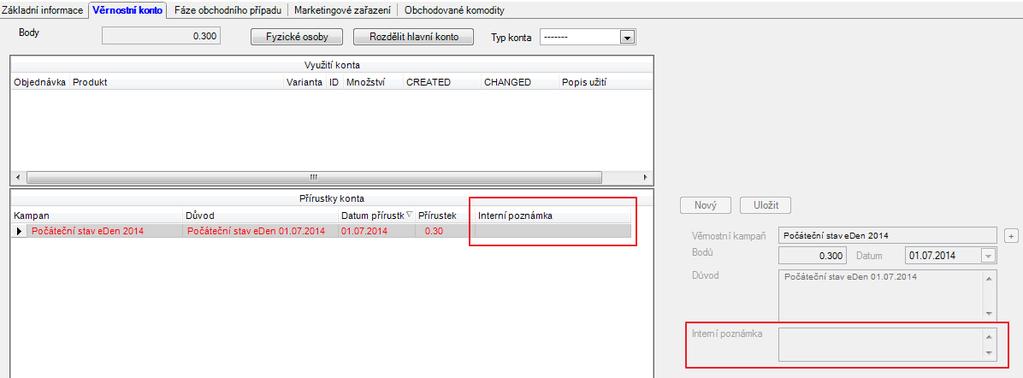Click the Interní poznámka field up arrow

(x=988, y=336)
